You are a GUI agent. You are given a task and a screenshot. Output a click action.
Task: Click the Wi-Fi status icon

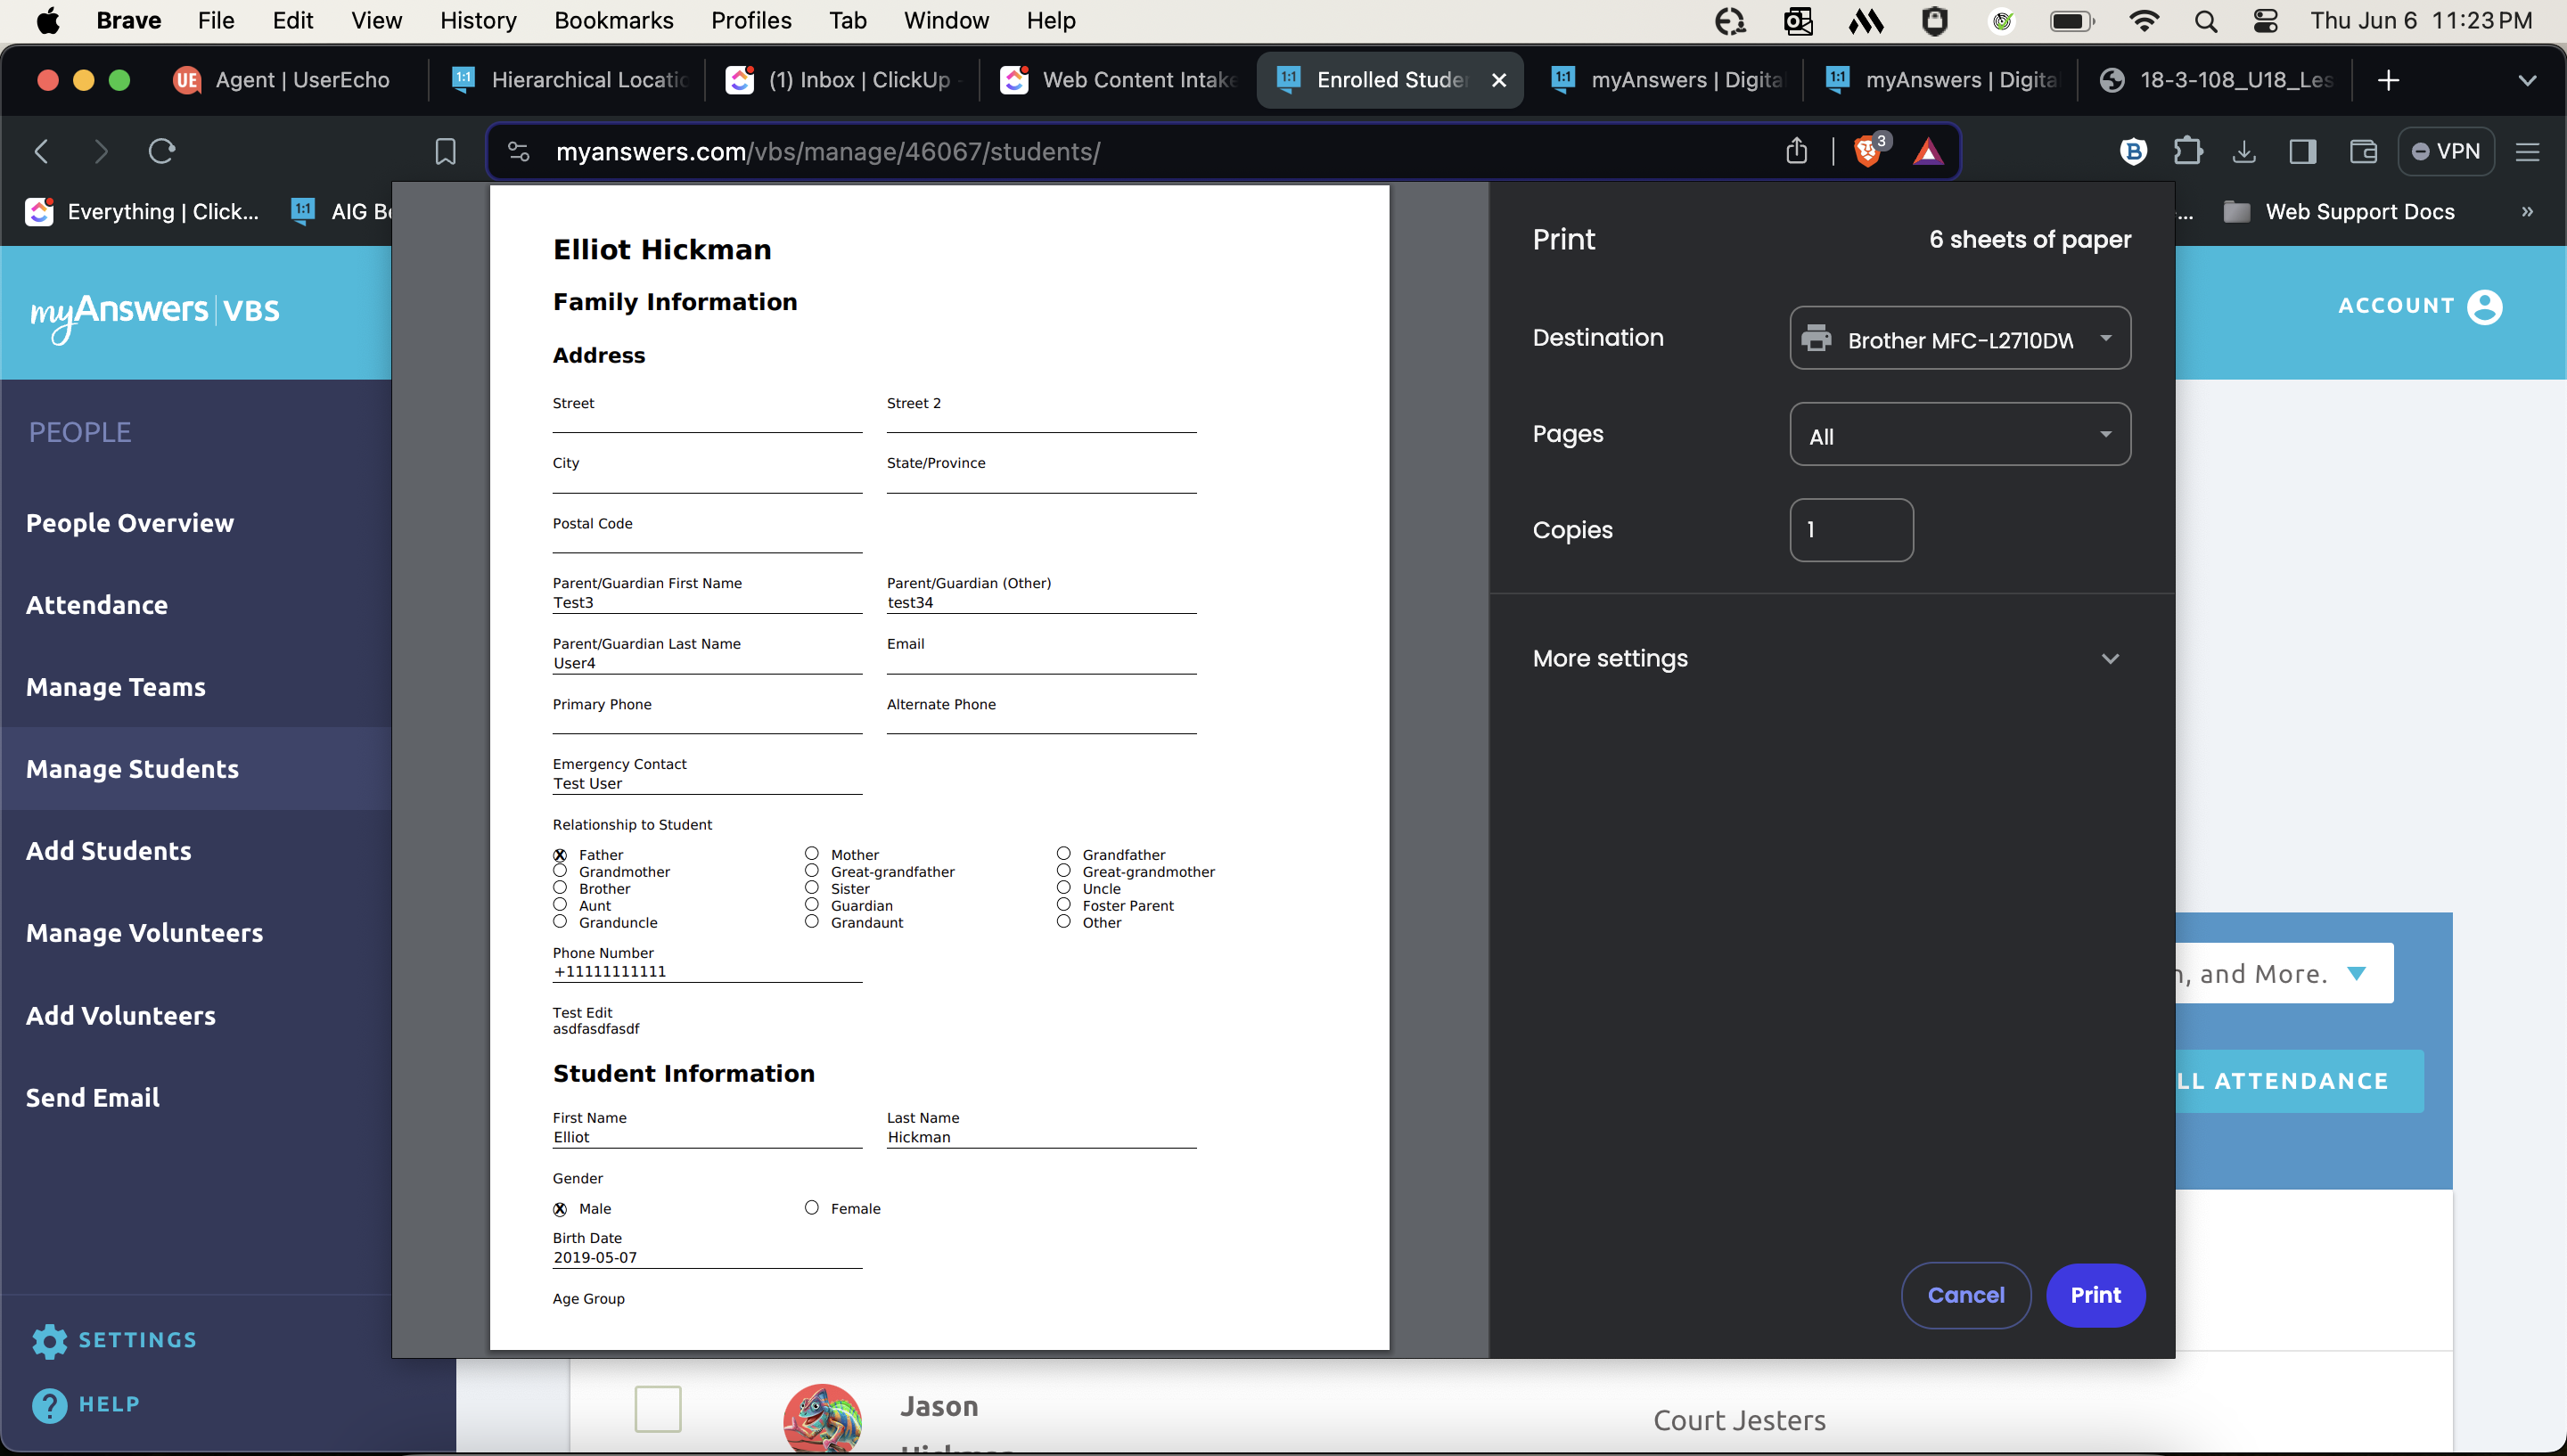(2143, 21)
